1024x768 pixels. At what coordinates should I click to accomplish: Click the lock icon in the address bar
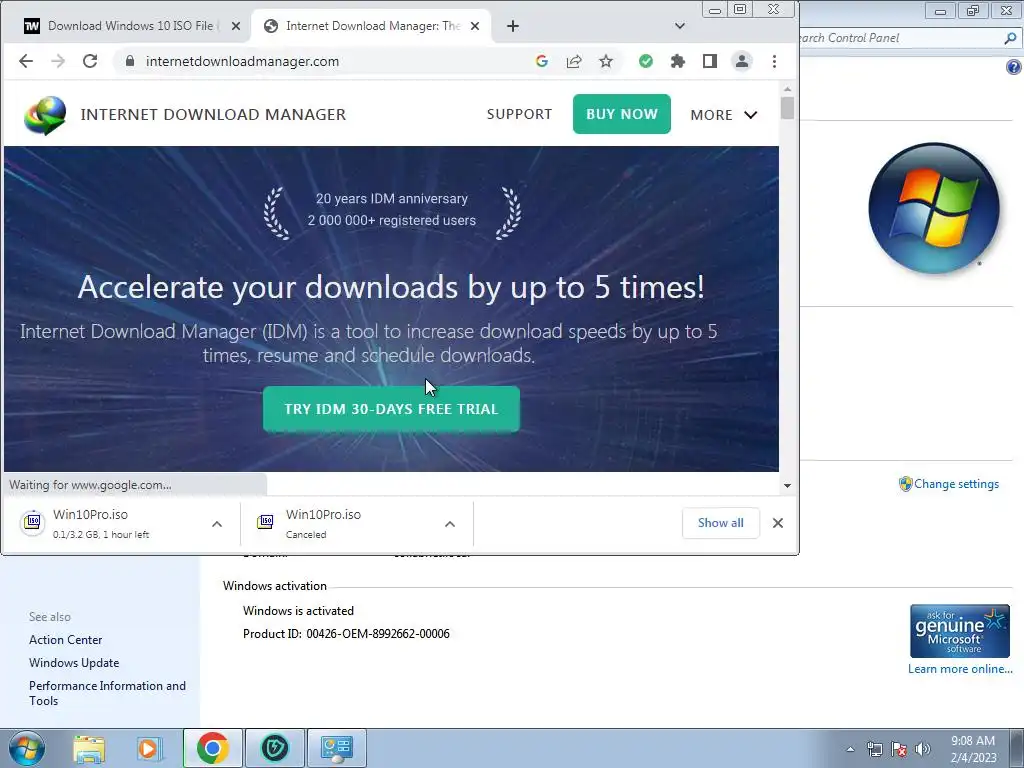130,61
